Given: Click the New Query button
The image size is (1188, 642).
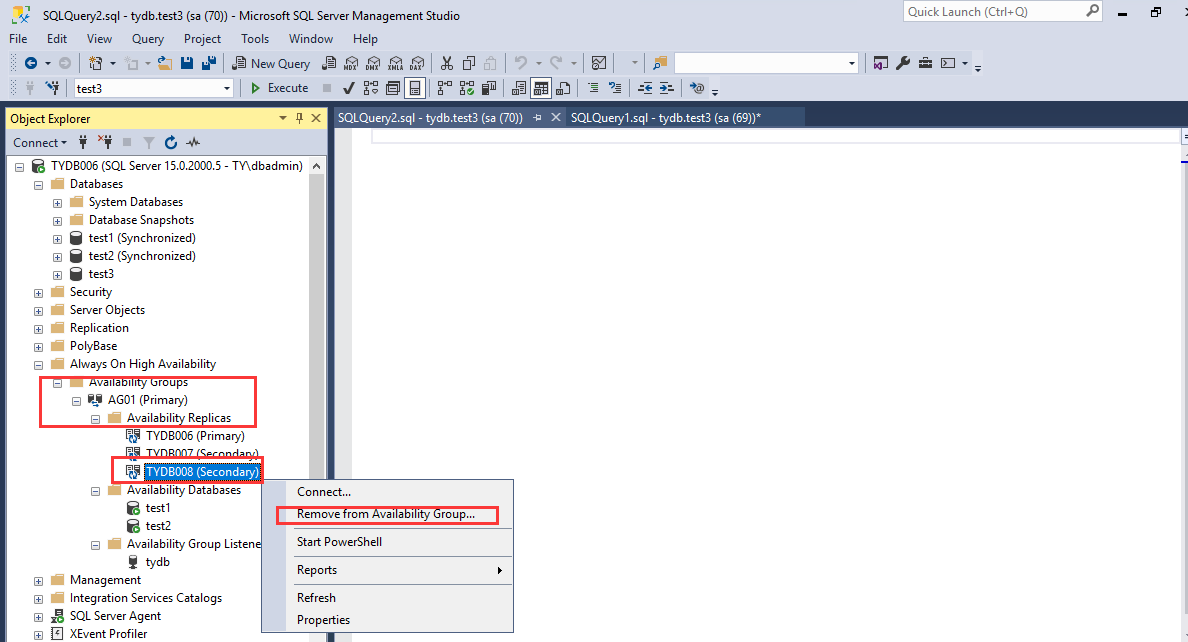Looking at the screenshot, I should (x=271, y=64).
